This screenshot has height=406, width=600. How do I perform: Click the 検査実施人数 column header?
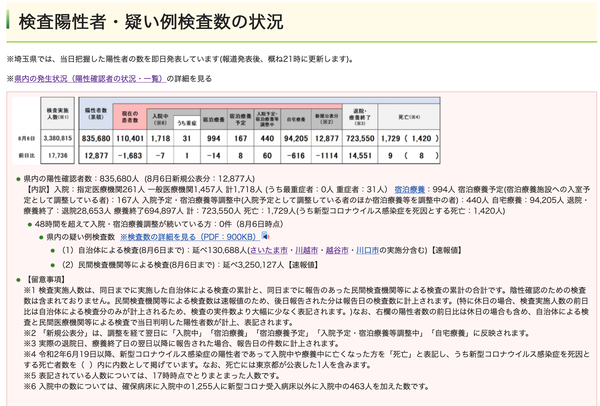(58, 113)
